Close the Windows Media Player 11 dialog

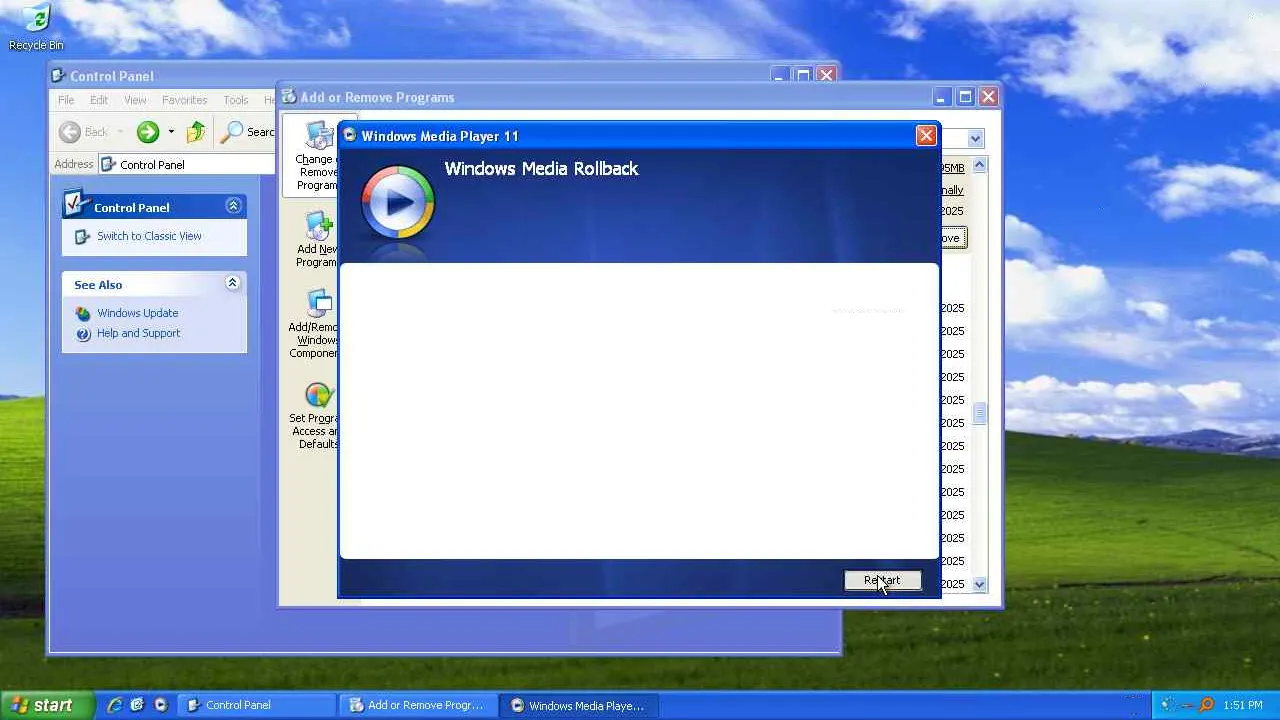point(926,135)
